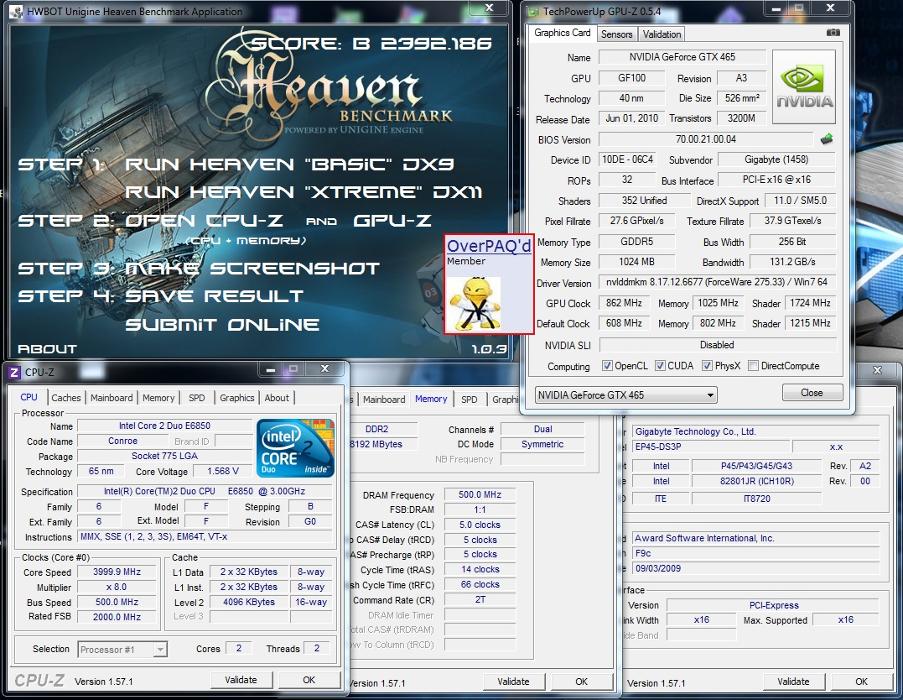Image resolution: width=903 pixels, height=700 pixels.
Task: Click the HWBOT Heaven window title icon
Action: pyautogui.click(x=17, y=12)
